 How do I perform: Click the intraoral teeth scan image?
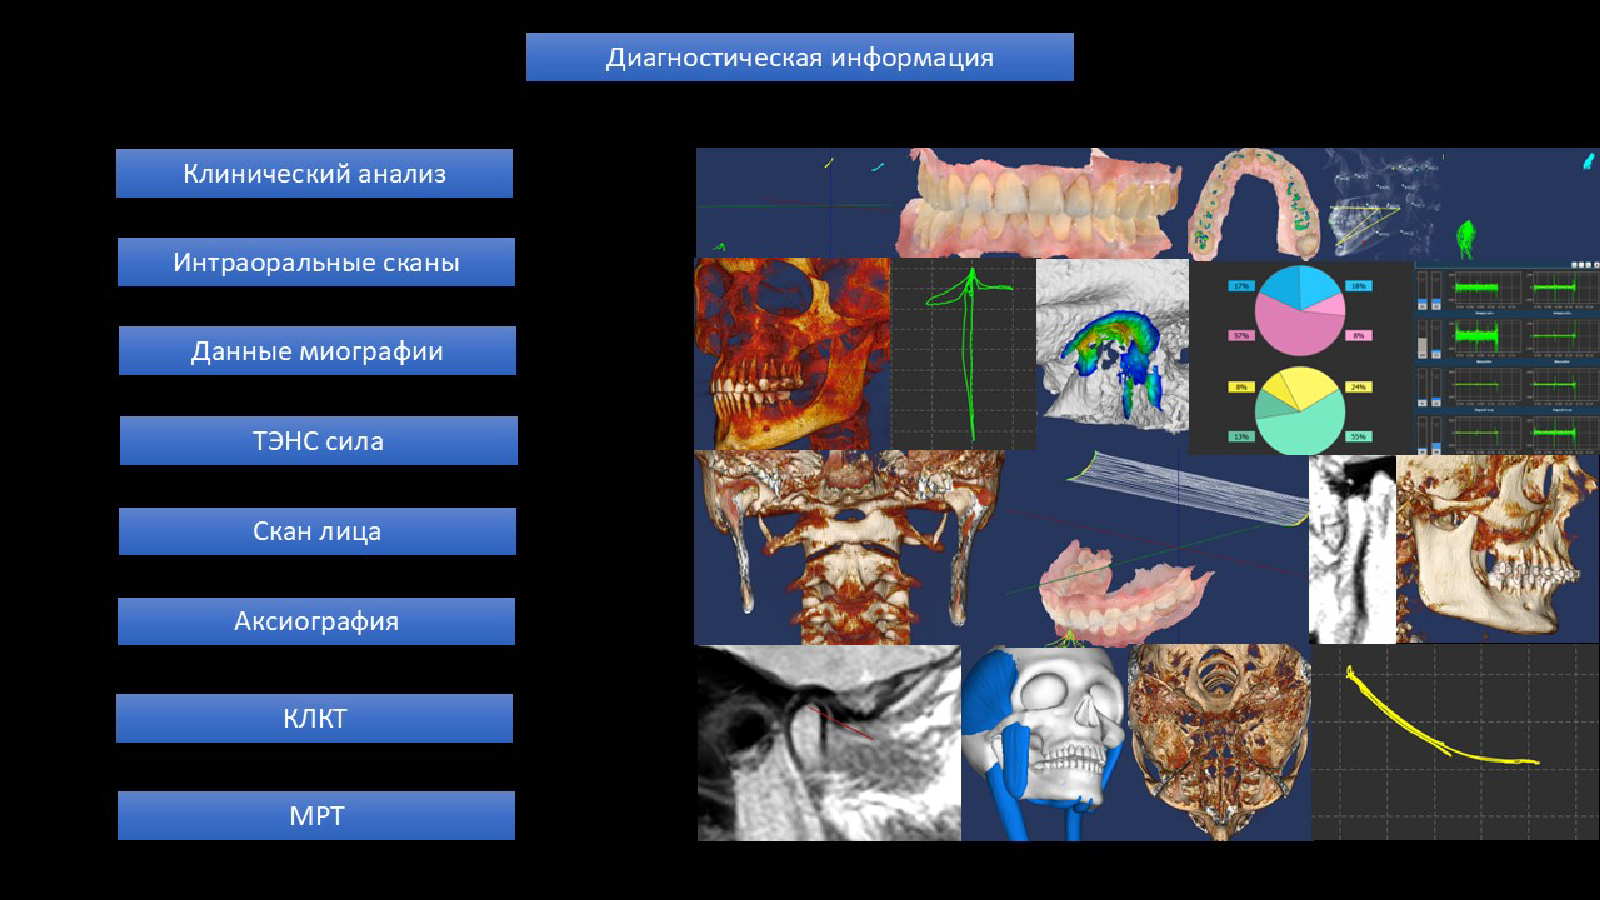[1040, 205]
